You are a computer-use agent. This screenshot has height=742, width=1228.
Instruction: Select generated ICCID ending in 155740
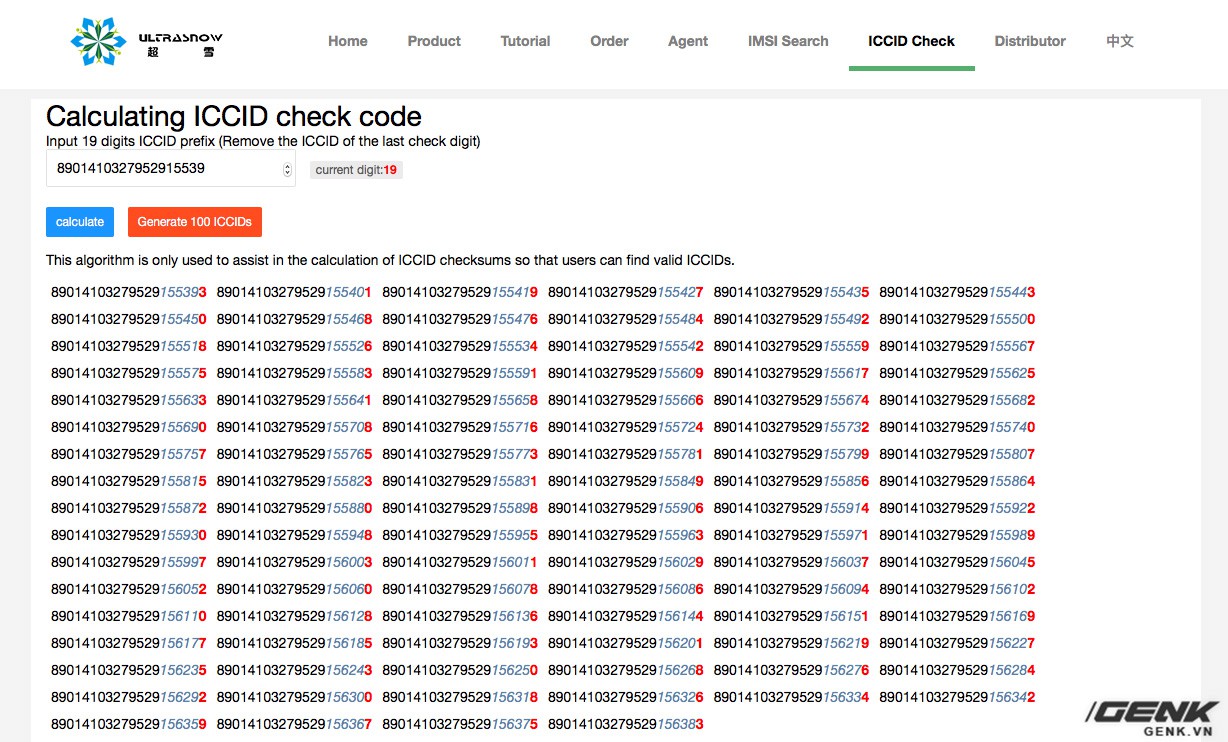[957, 428]
